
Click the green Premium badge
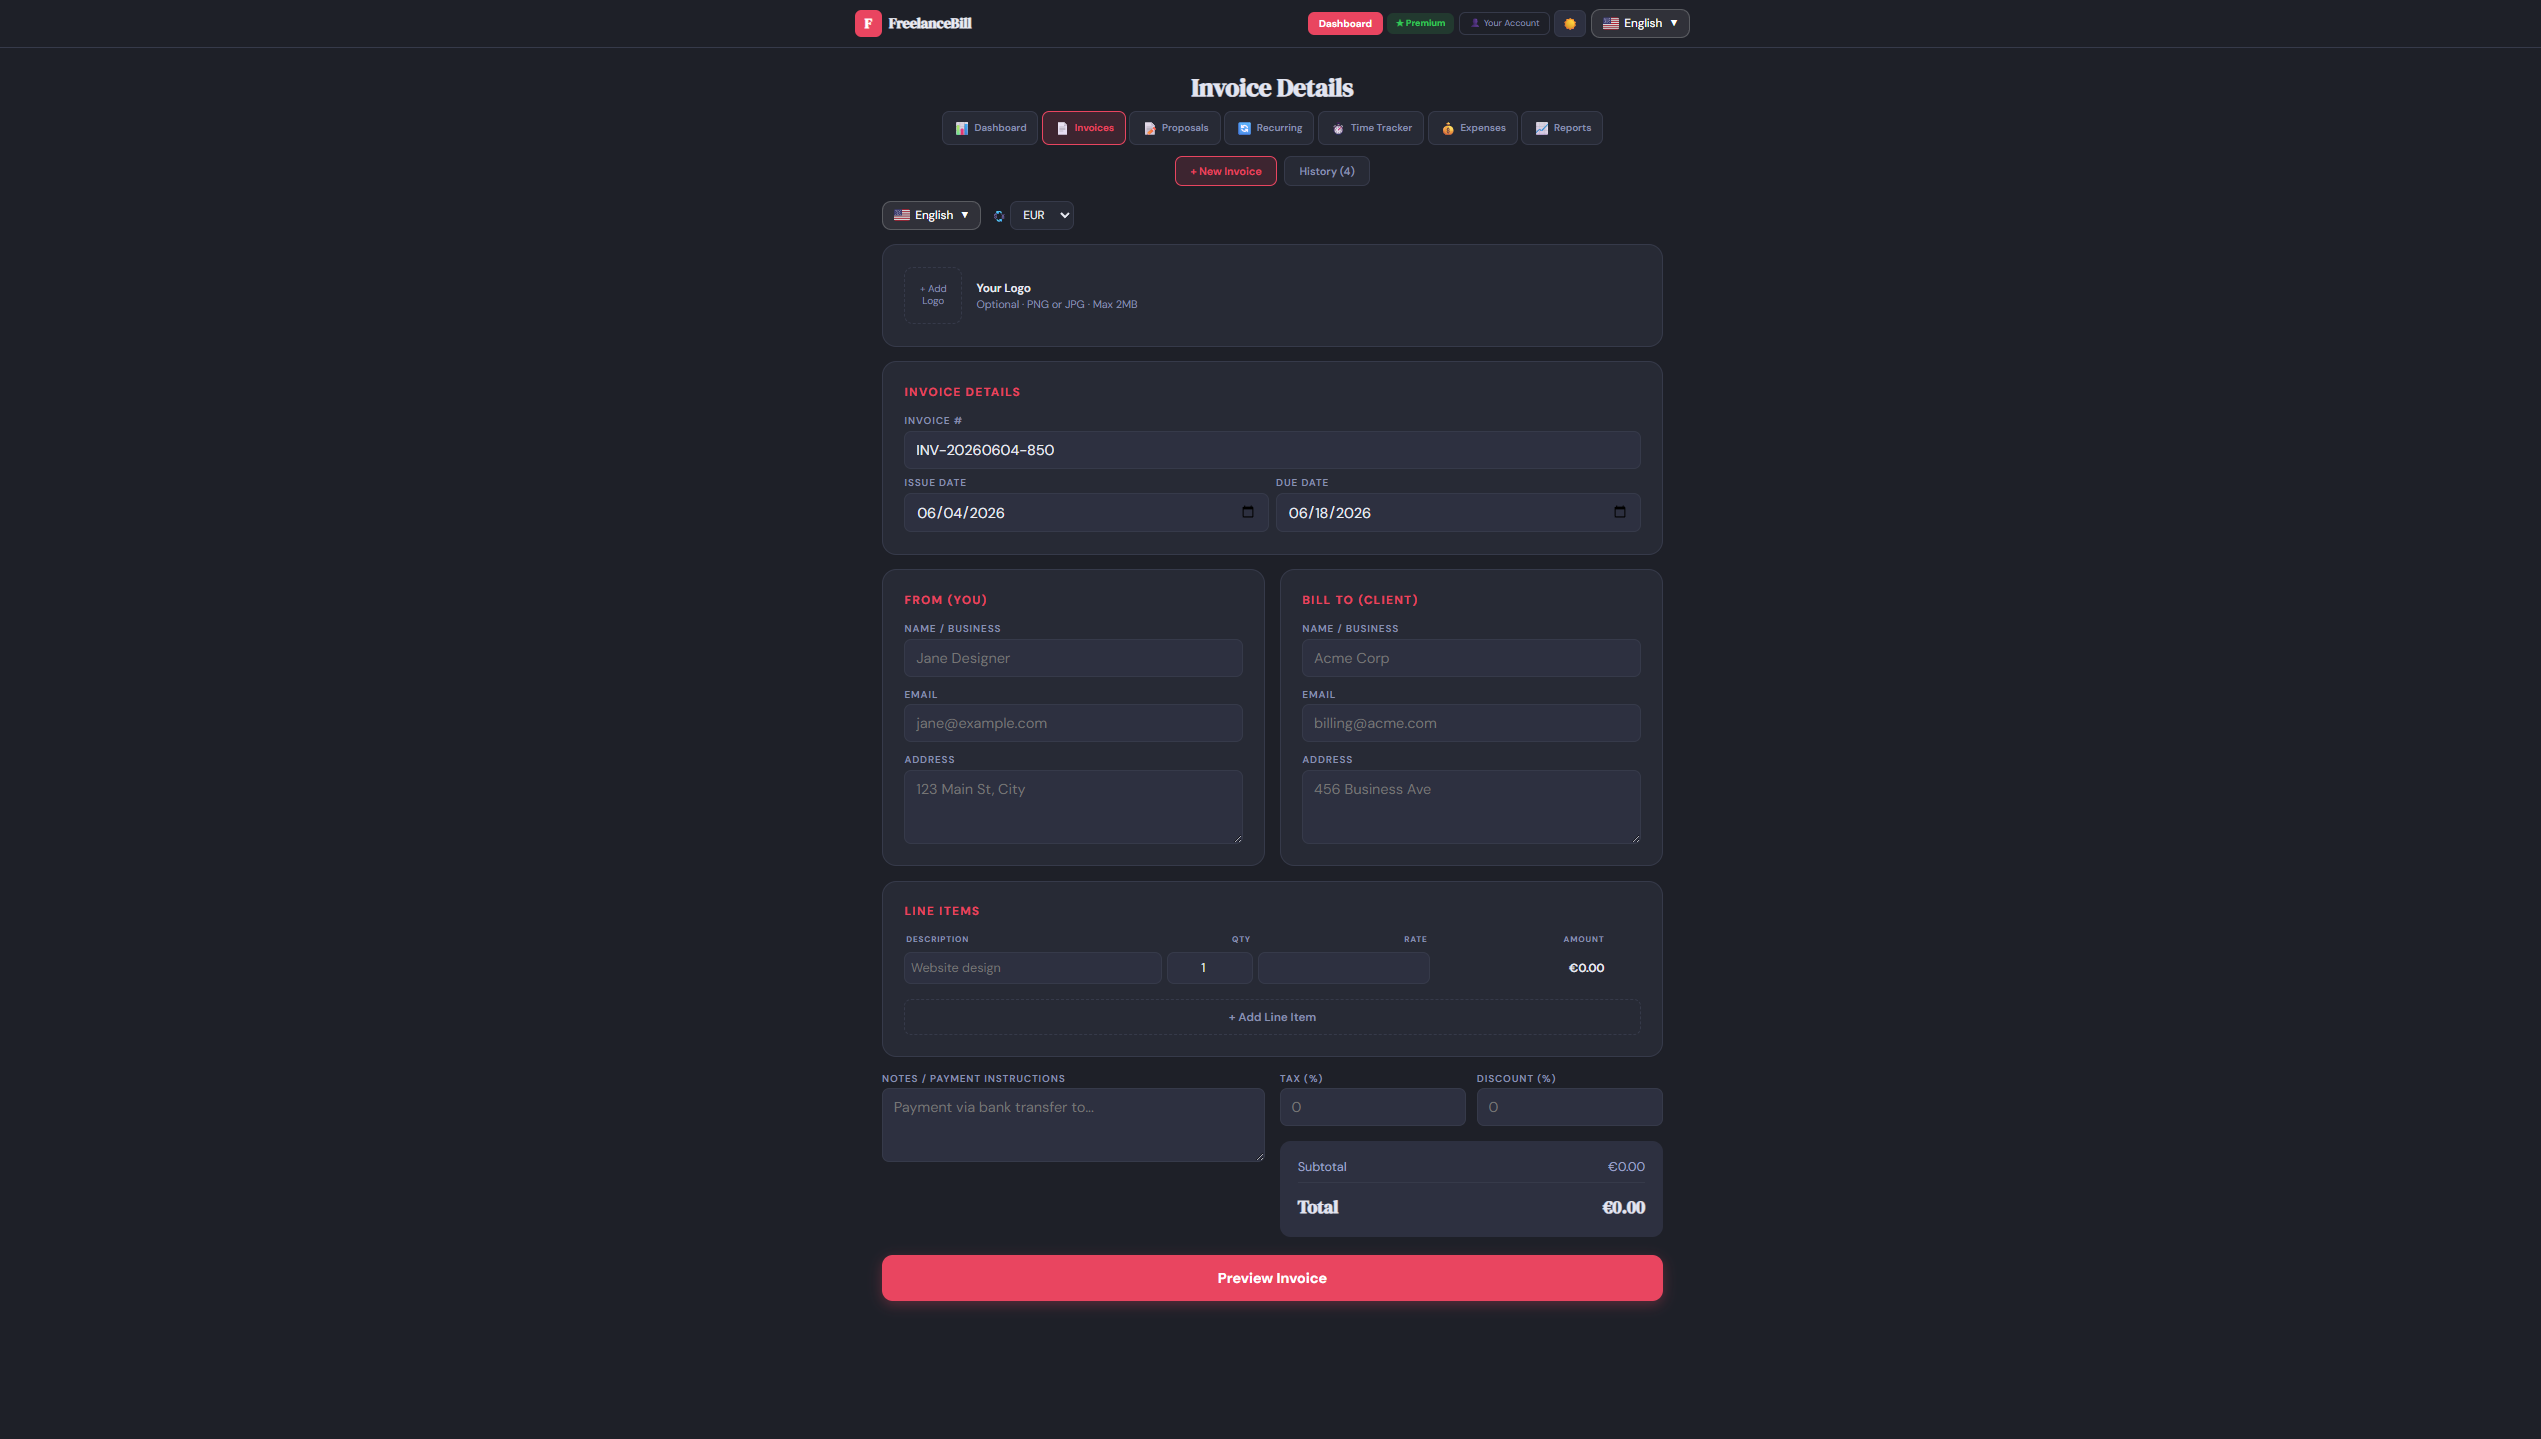tap(1419, 23)
